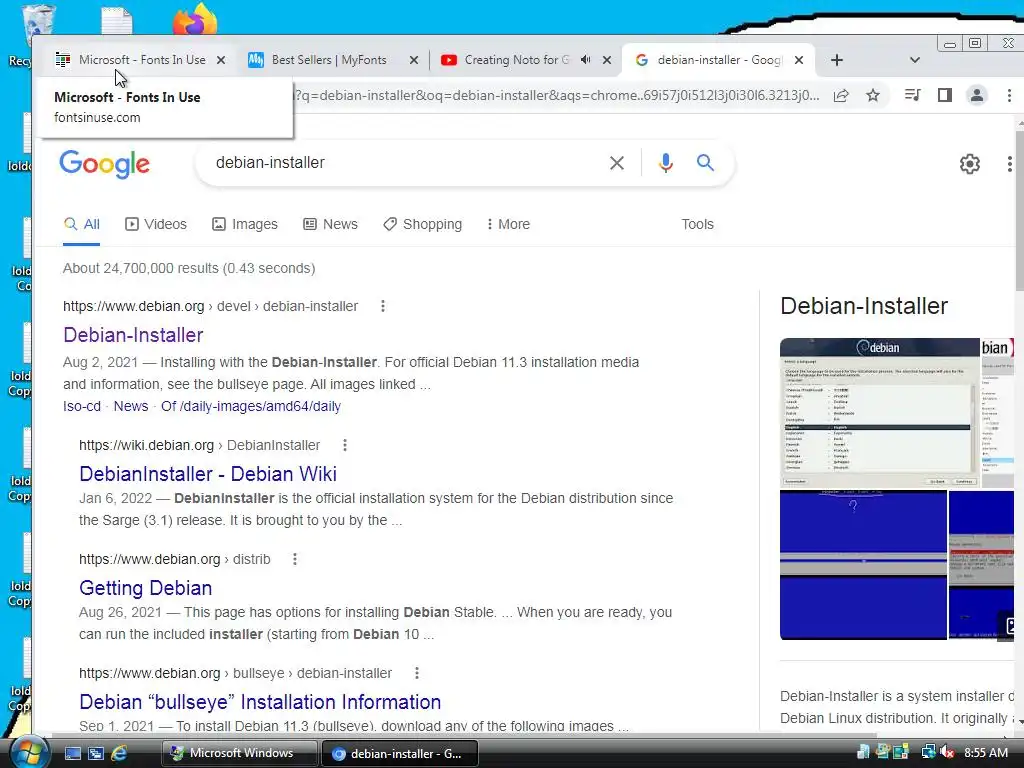Open the tab search chevron
1024x768 pixels.
click(x=914, y=60)
